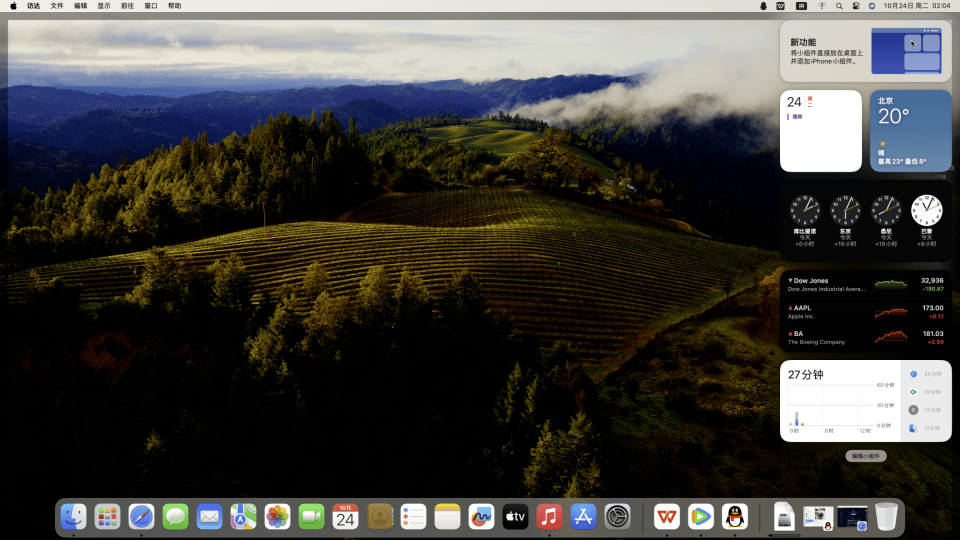Open the 文件 menu
This screenshot has width=960, height=540.
coord(57,6)
